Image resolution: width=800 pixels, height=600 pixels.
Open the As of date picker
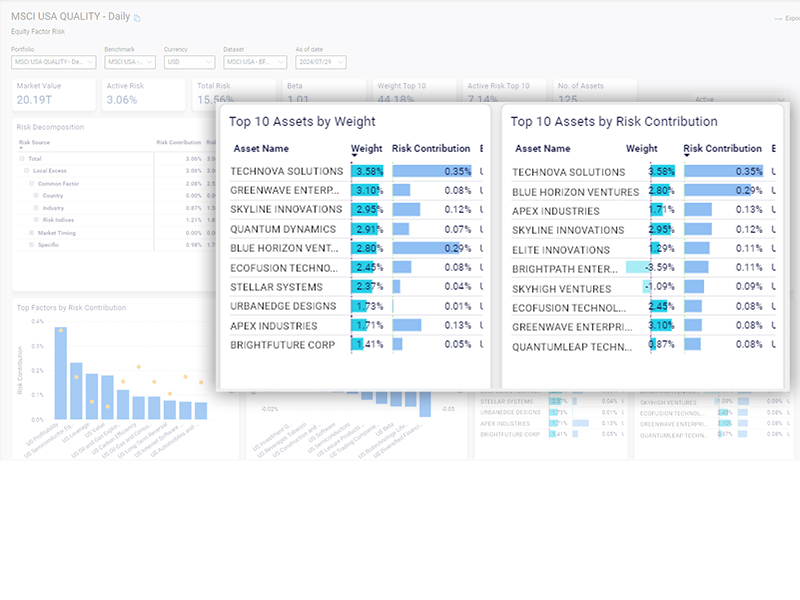pyautogui.click(x=317, y=62)
